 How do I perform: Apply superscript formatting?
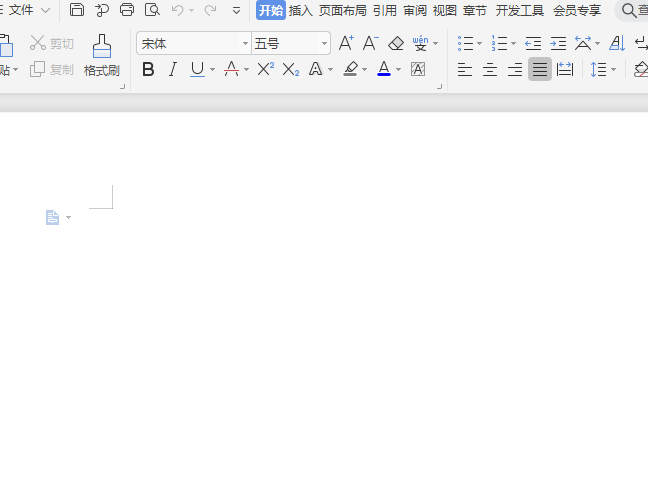click(x=265, y=69)
